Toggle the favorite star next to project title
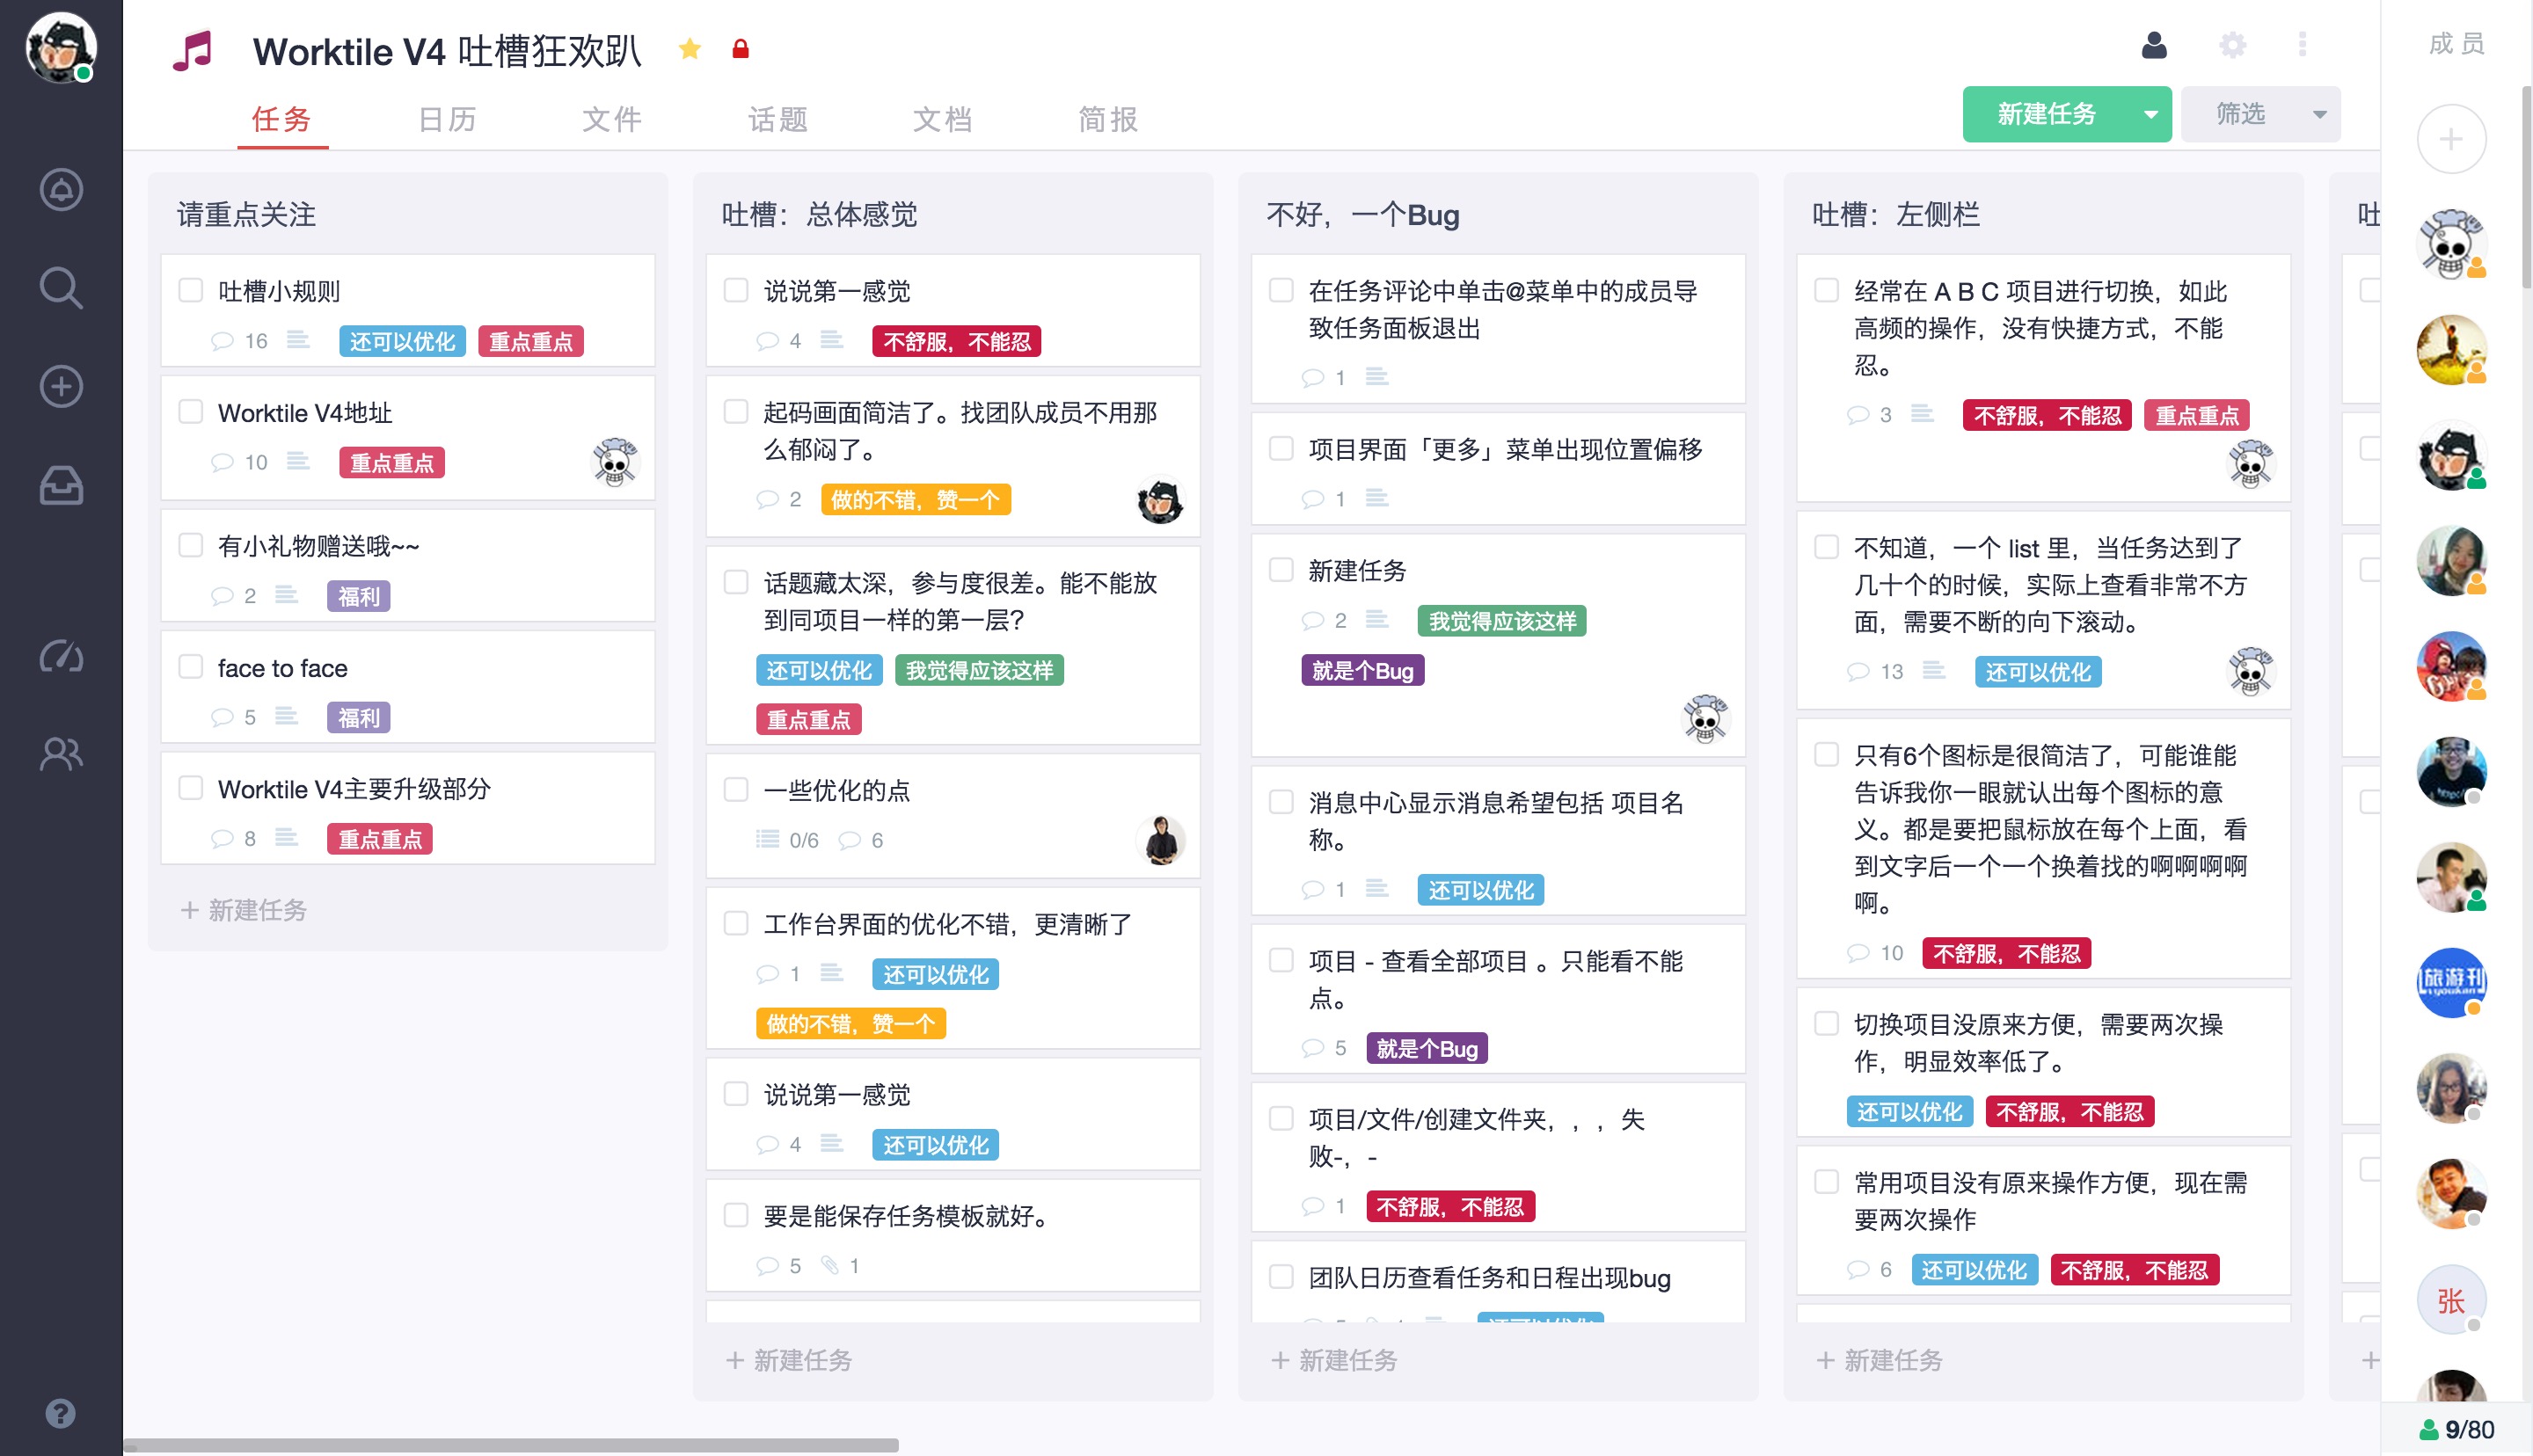 coord(689,48)
